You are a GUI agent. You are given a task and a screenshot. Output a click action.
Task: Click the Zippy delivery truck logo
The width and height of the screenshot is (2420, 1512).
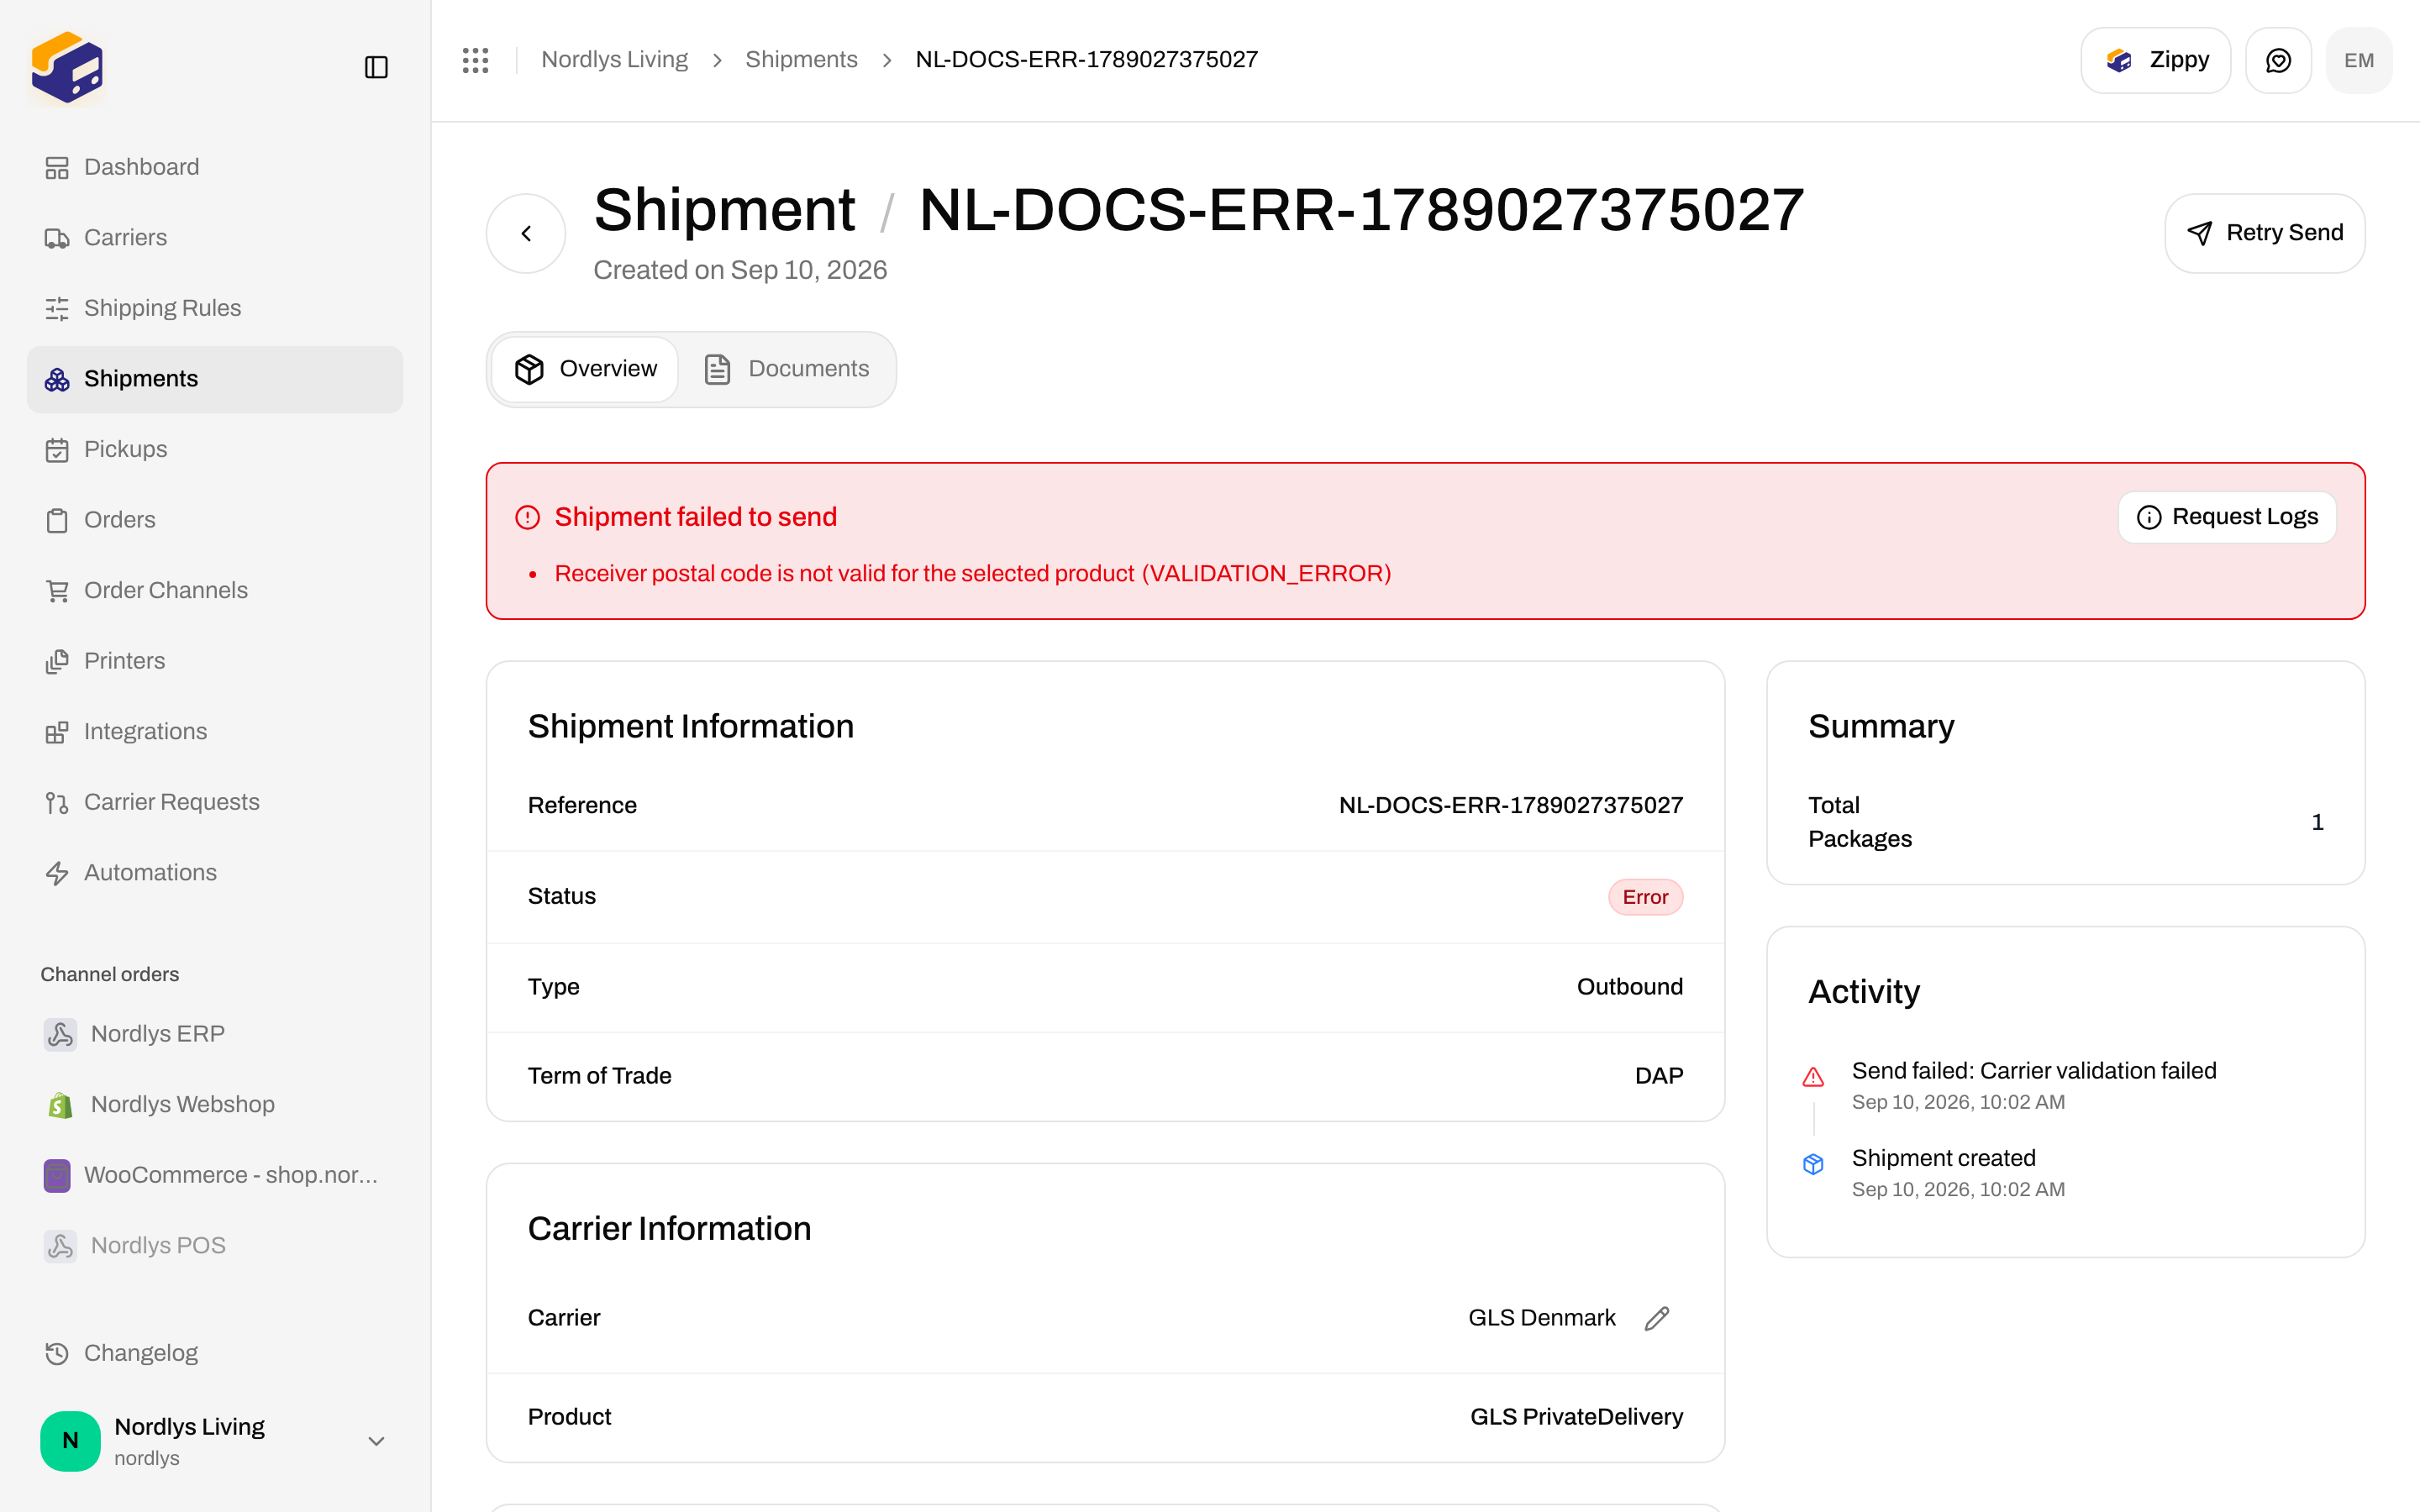tap(67, 67)
